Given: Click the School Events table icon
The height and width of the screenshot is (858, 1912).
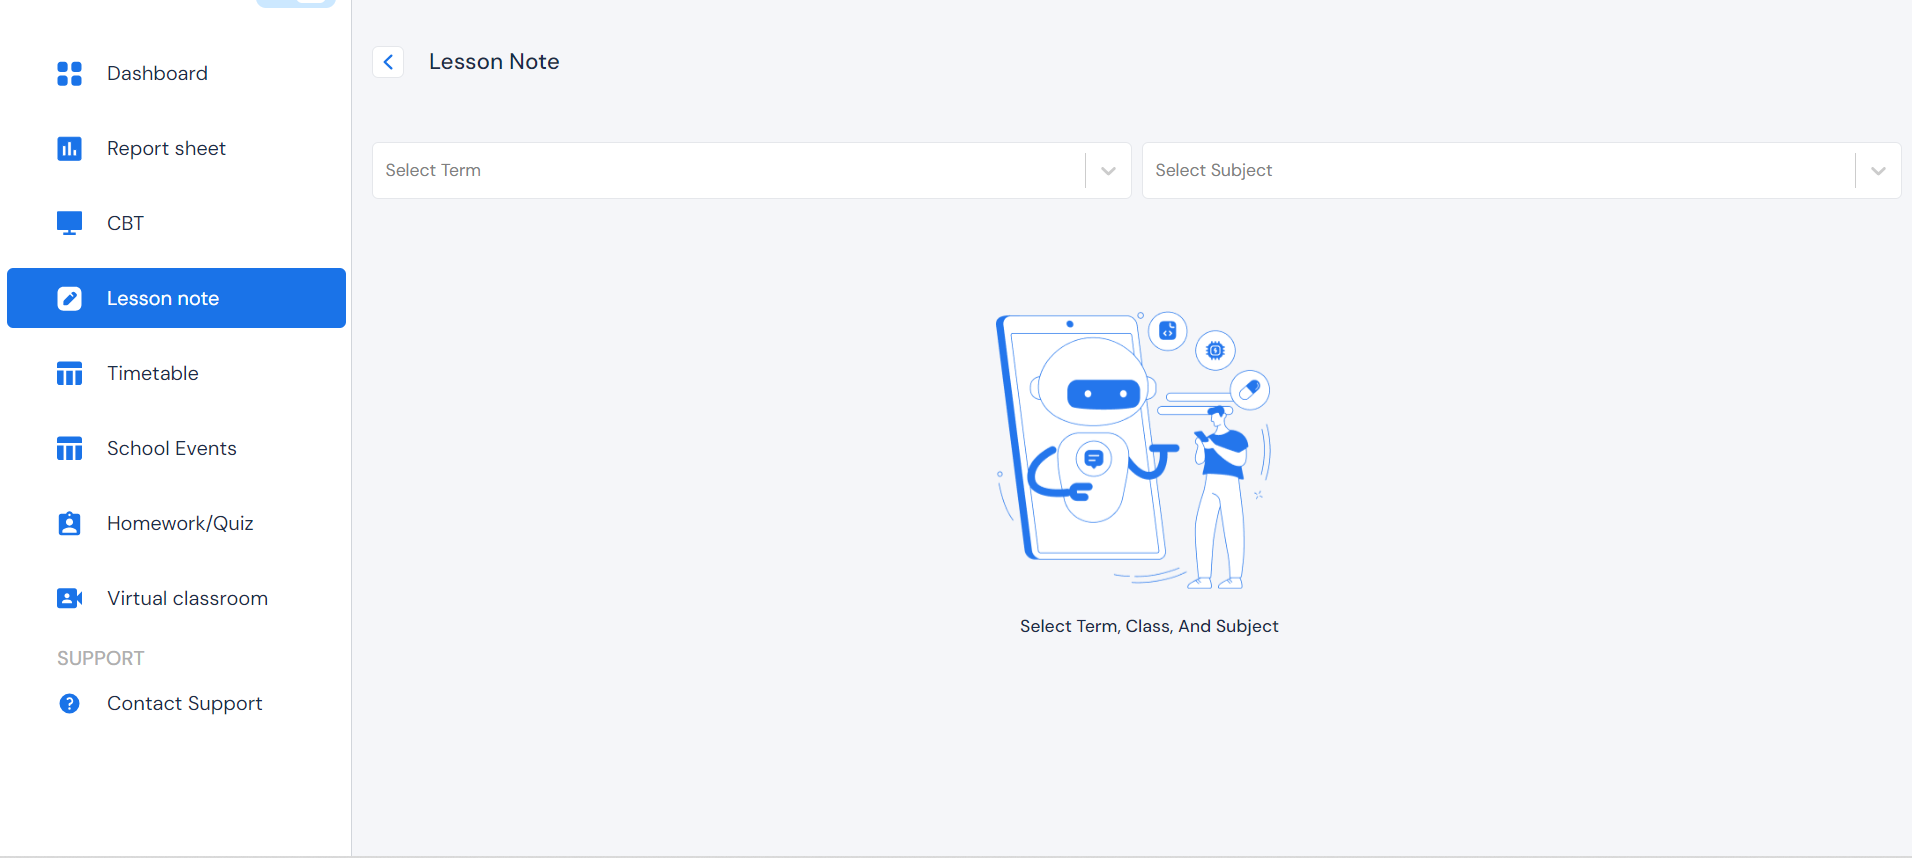Looking at the screenshot, I should click(69, 449).
